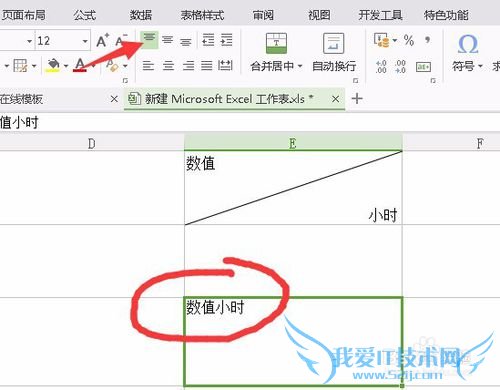Increase decimal places
This screenshot has width=500, height=390.
[x=381, y=67]
